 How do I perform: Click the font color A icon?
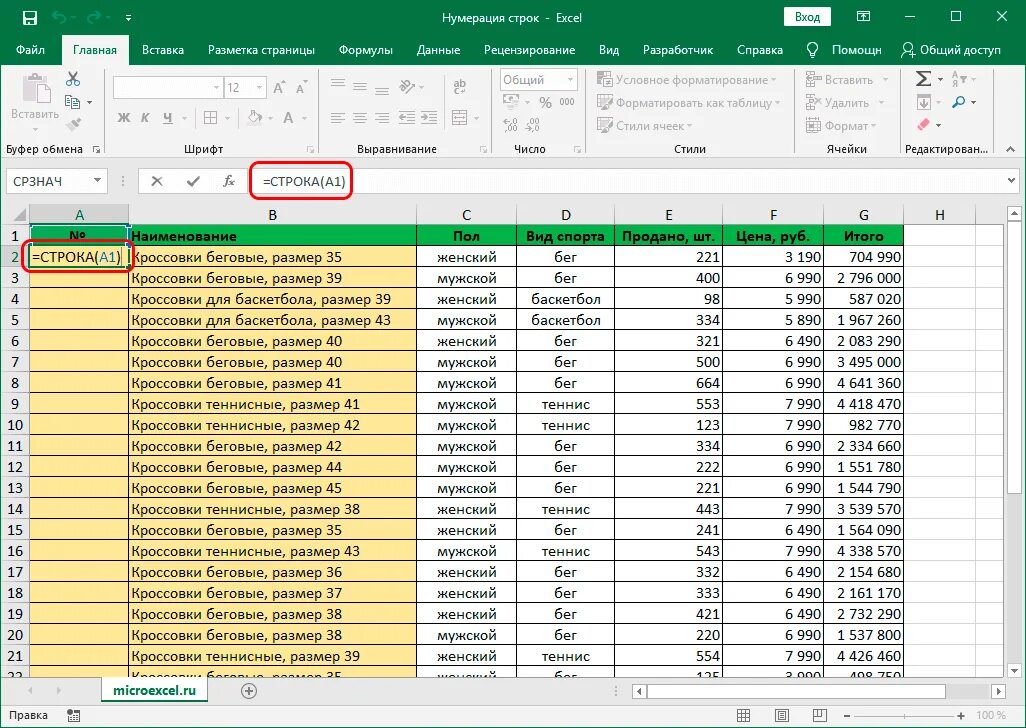click(288, 118)
